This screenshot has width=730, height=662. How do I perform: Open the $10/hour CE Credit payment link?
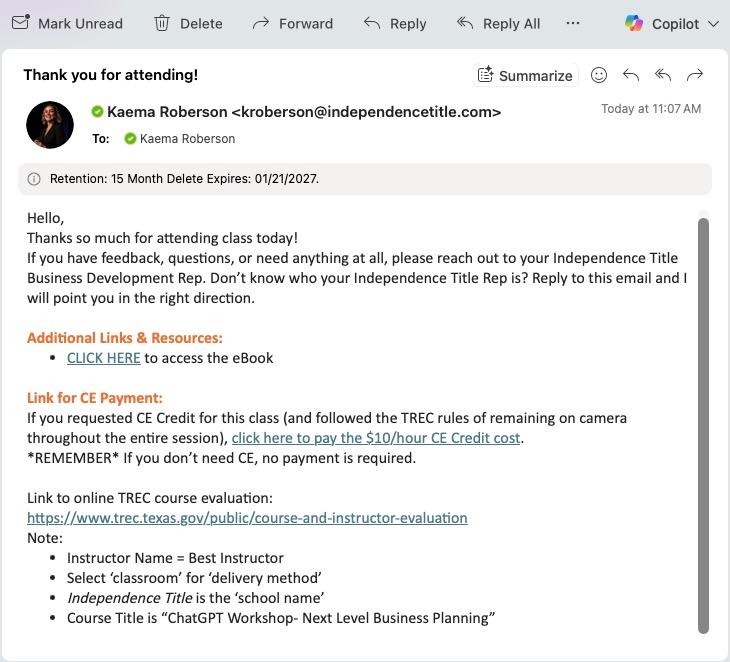pyautogui.click(x=377, y=438)
